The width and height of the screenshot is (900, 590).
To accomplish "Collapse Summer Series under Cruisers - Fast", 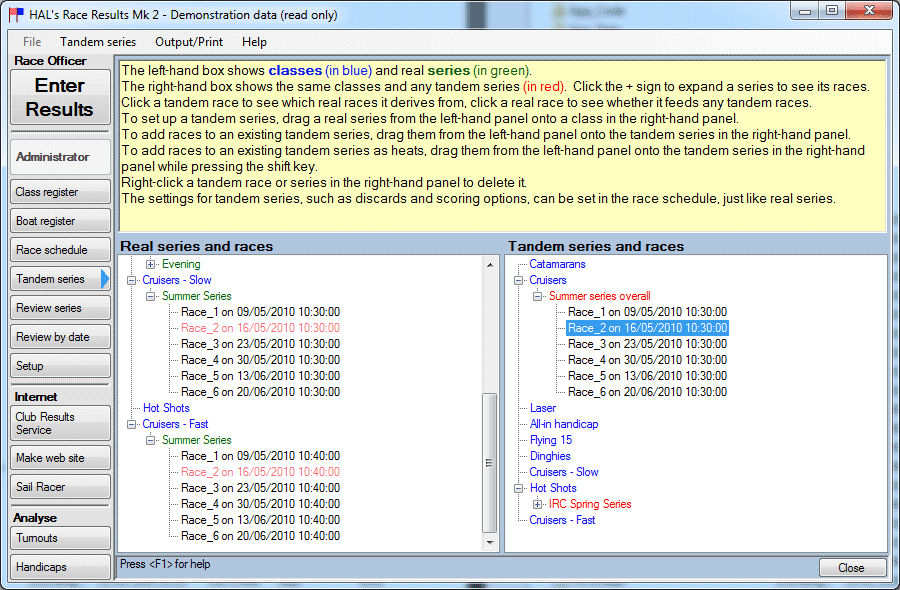I will click(x=150, y=440).
